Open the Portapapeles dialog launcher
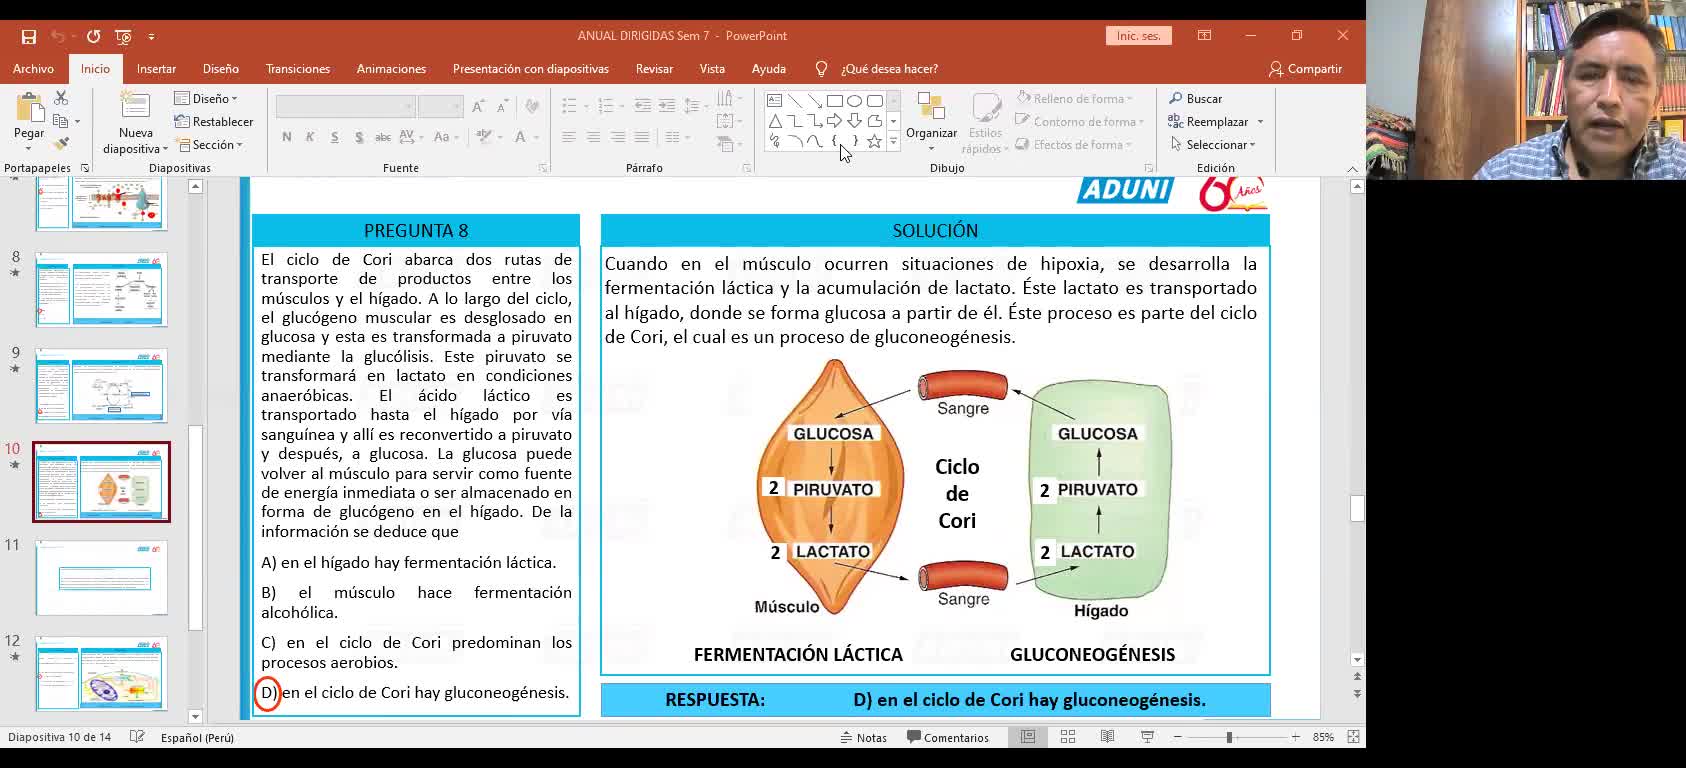The height and width of the screenshot is (768, 1686). (x=85, y=168)
